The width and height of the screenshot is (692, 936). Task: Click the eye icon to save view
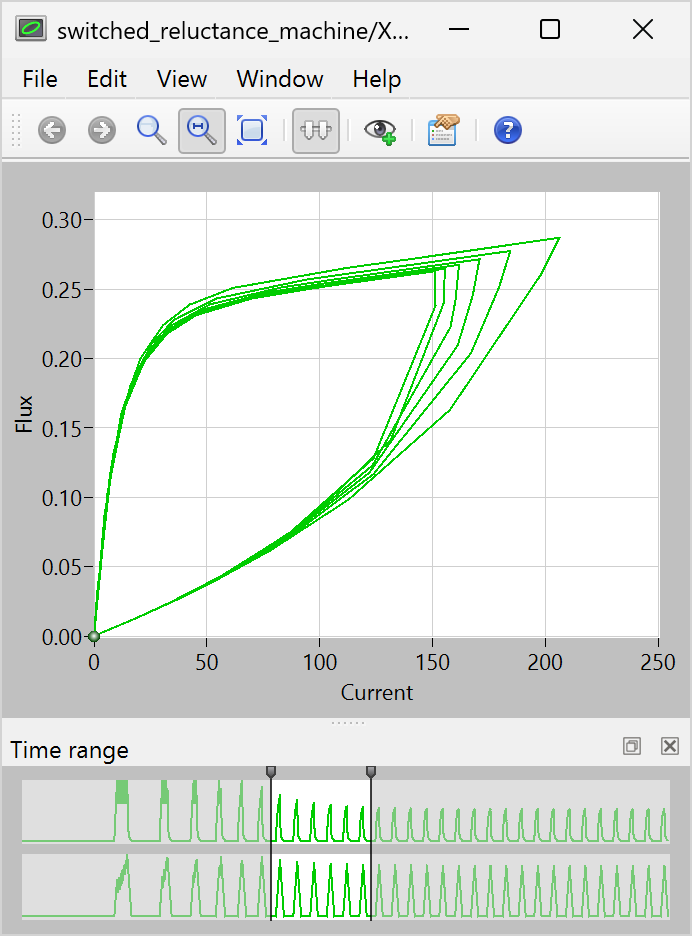380,130
